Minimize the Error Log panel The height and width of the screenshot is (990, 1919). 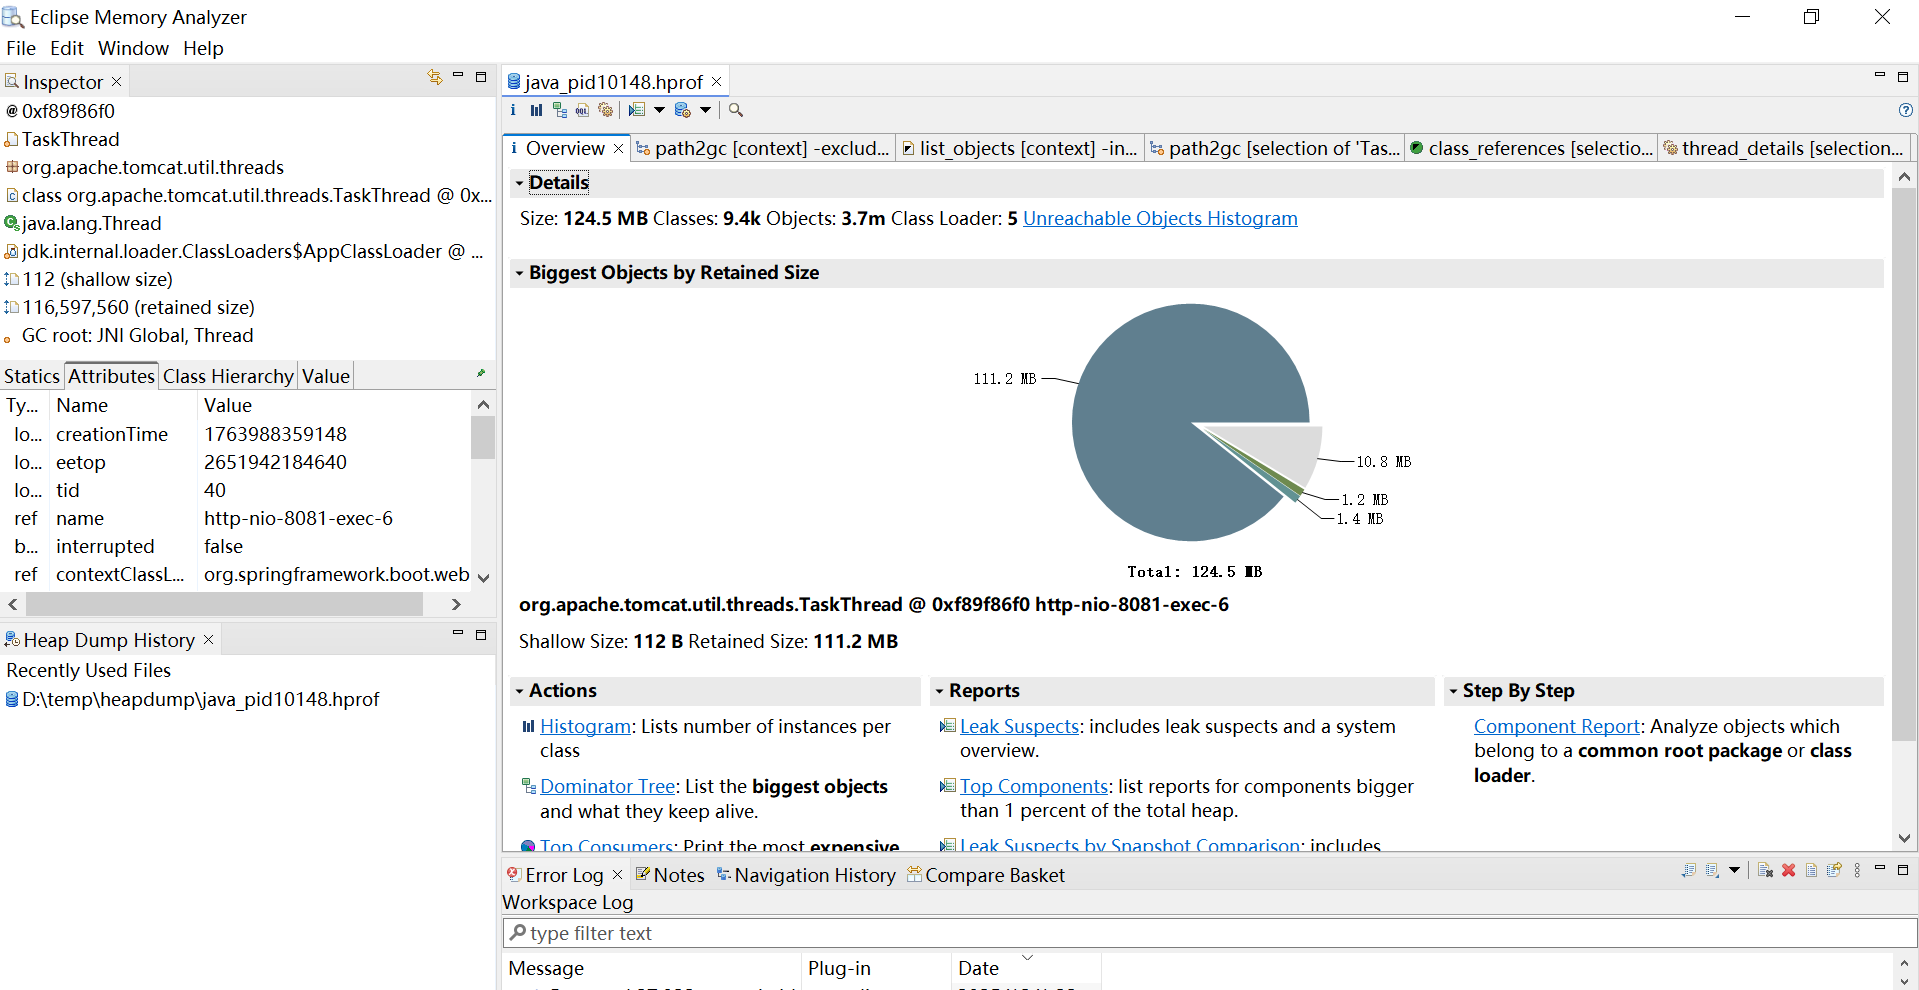point(1880,869)
